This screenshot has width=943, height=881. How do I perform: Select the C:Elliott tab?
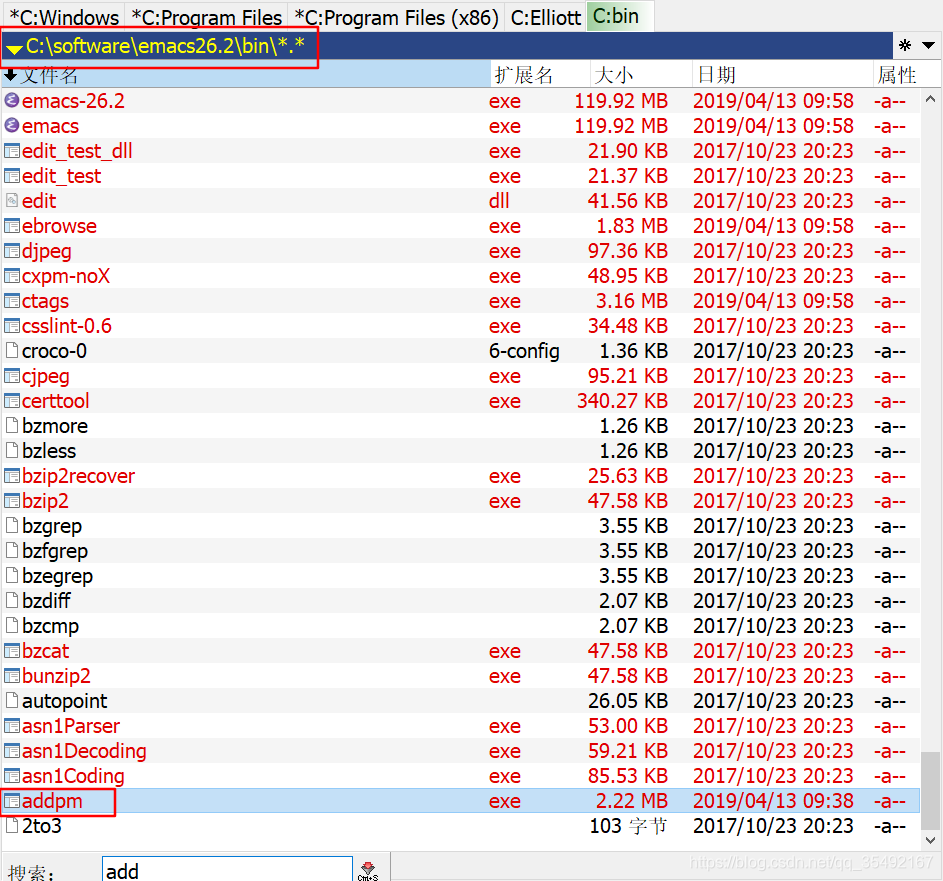(545, 17)
